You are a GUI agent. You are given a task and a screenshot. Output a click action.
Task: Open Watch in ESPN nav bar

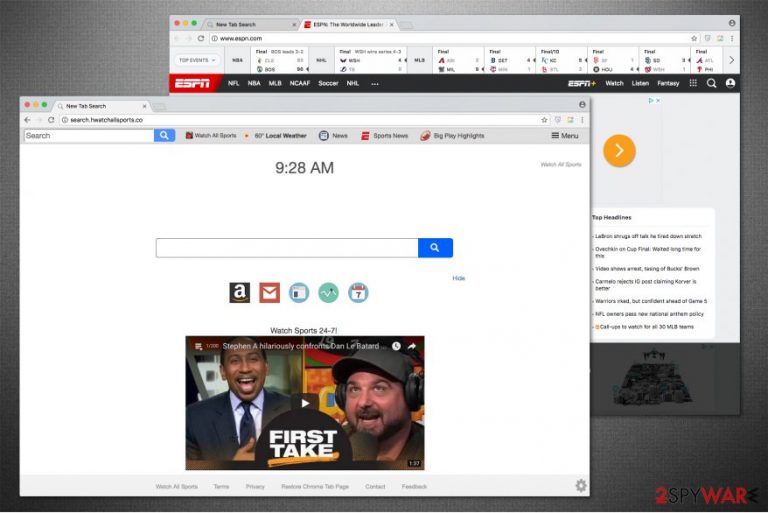pos(614,84)
